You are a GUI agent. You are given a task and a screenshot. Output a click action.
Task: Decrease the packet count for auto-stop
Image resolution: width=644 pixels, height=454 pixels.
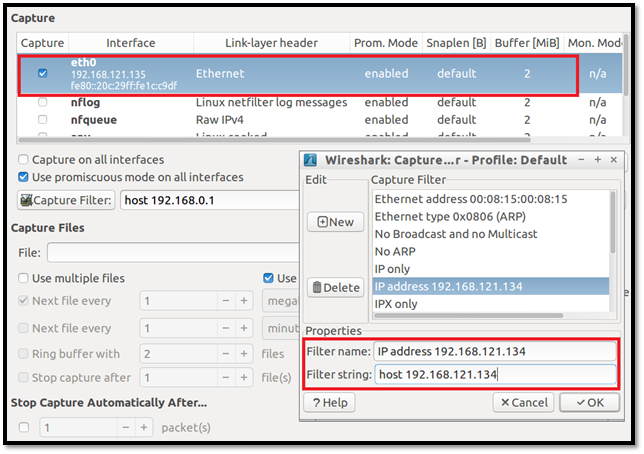(124, 427)
